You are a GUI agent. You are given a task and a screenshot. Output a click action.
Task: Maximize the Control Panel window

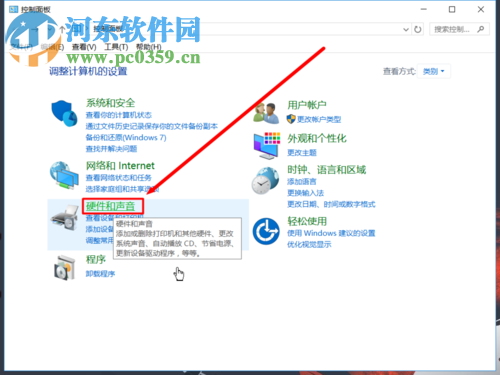[452, 9]
